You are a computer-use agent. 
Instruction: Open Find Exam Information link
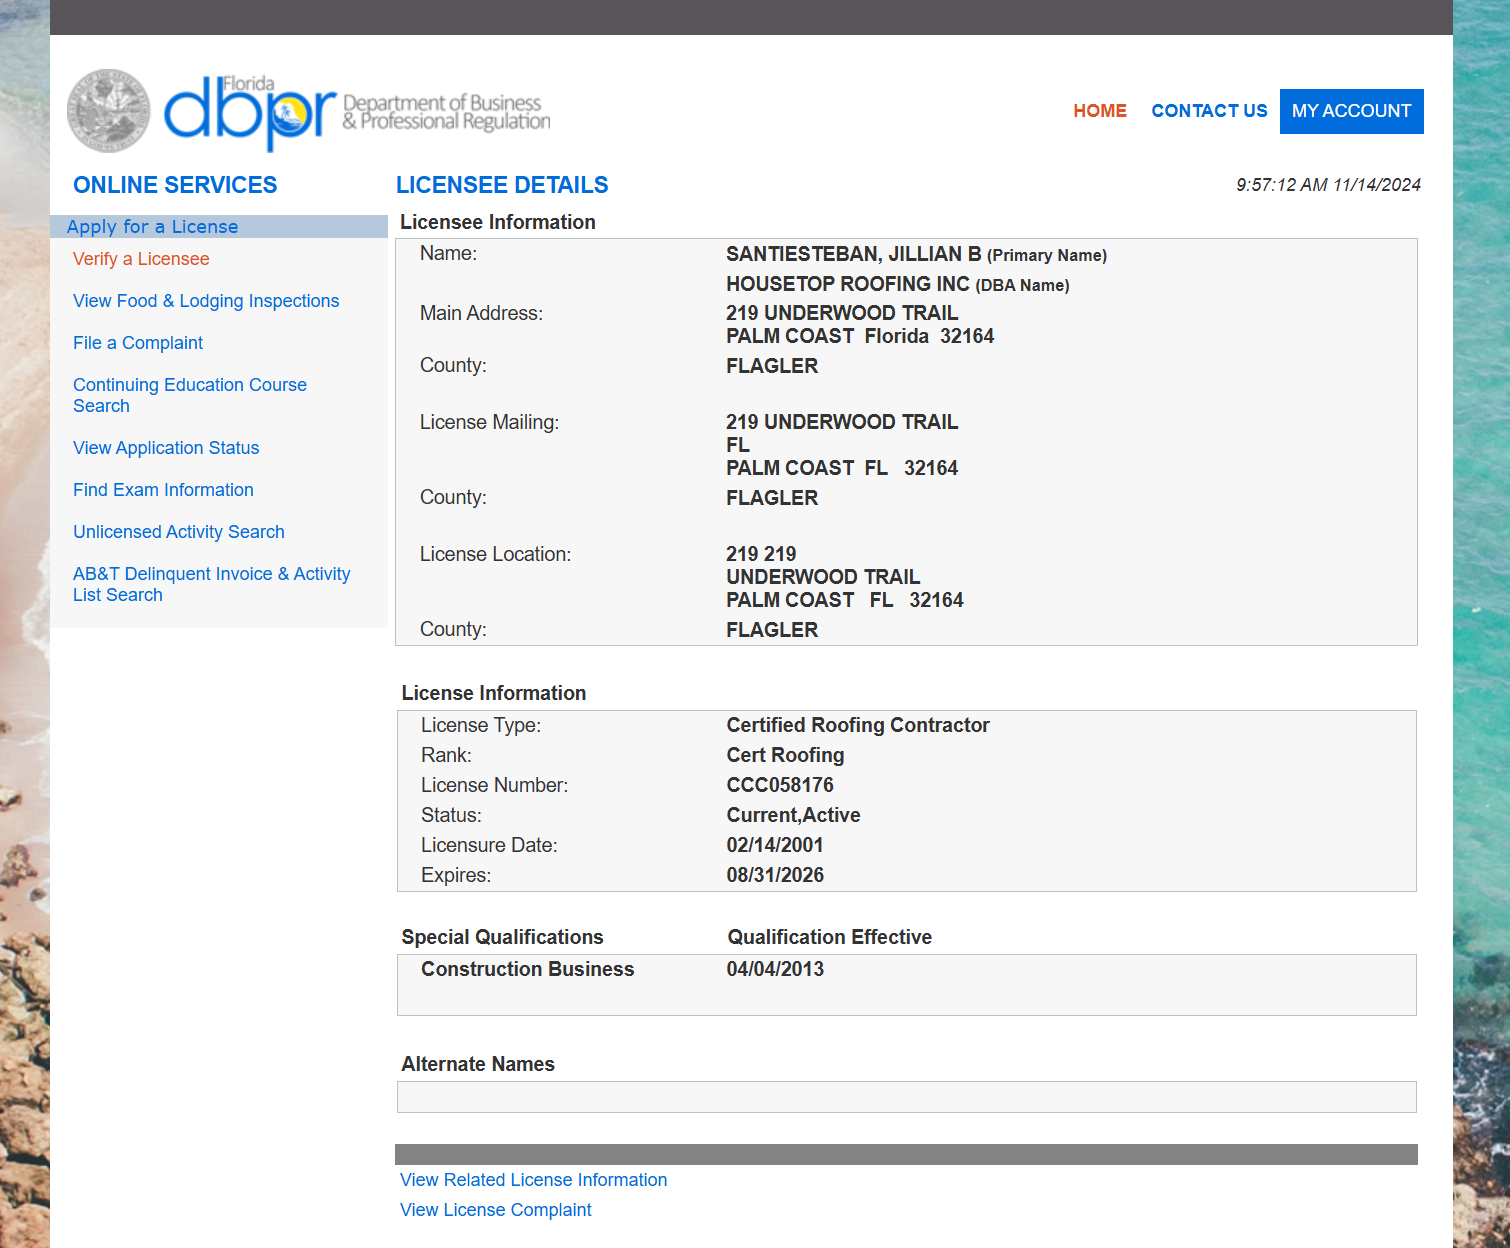point(163,490)
